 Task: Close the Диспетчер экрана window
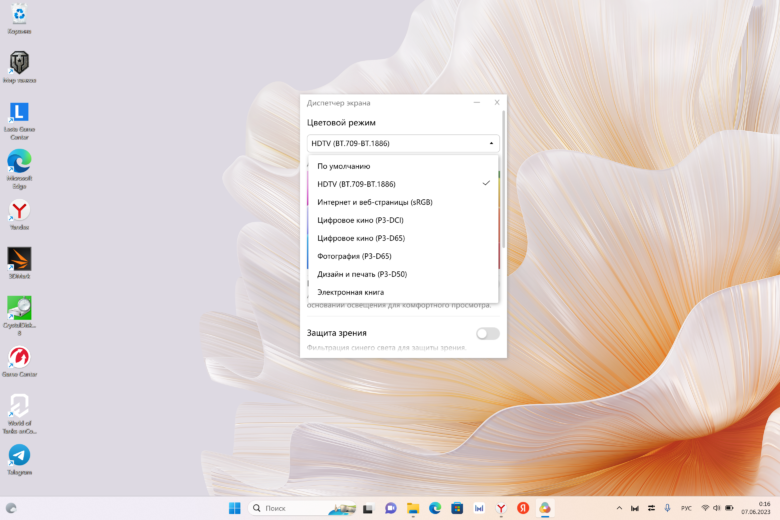(x=496, y=103)
